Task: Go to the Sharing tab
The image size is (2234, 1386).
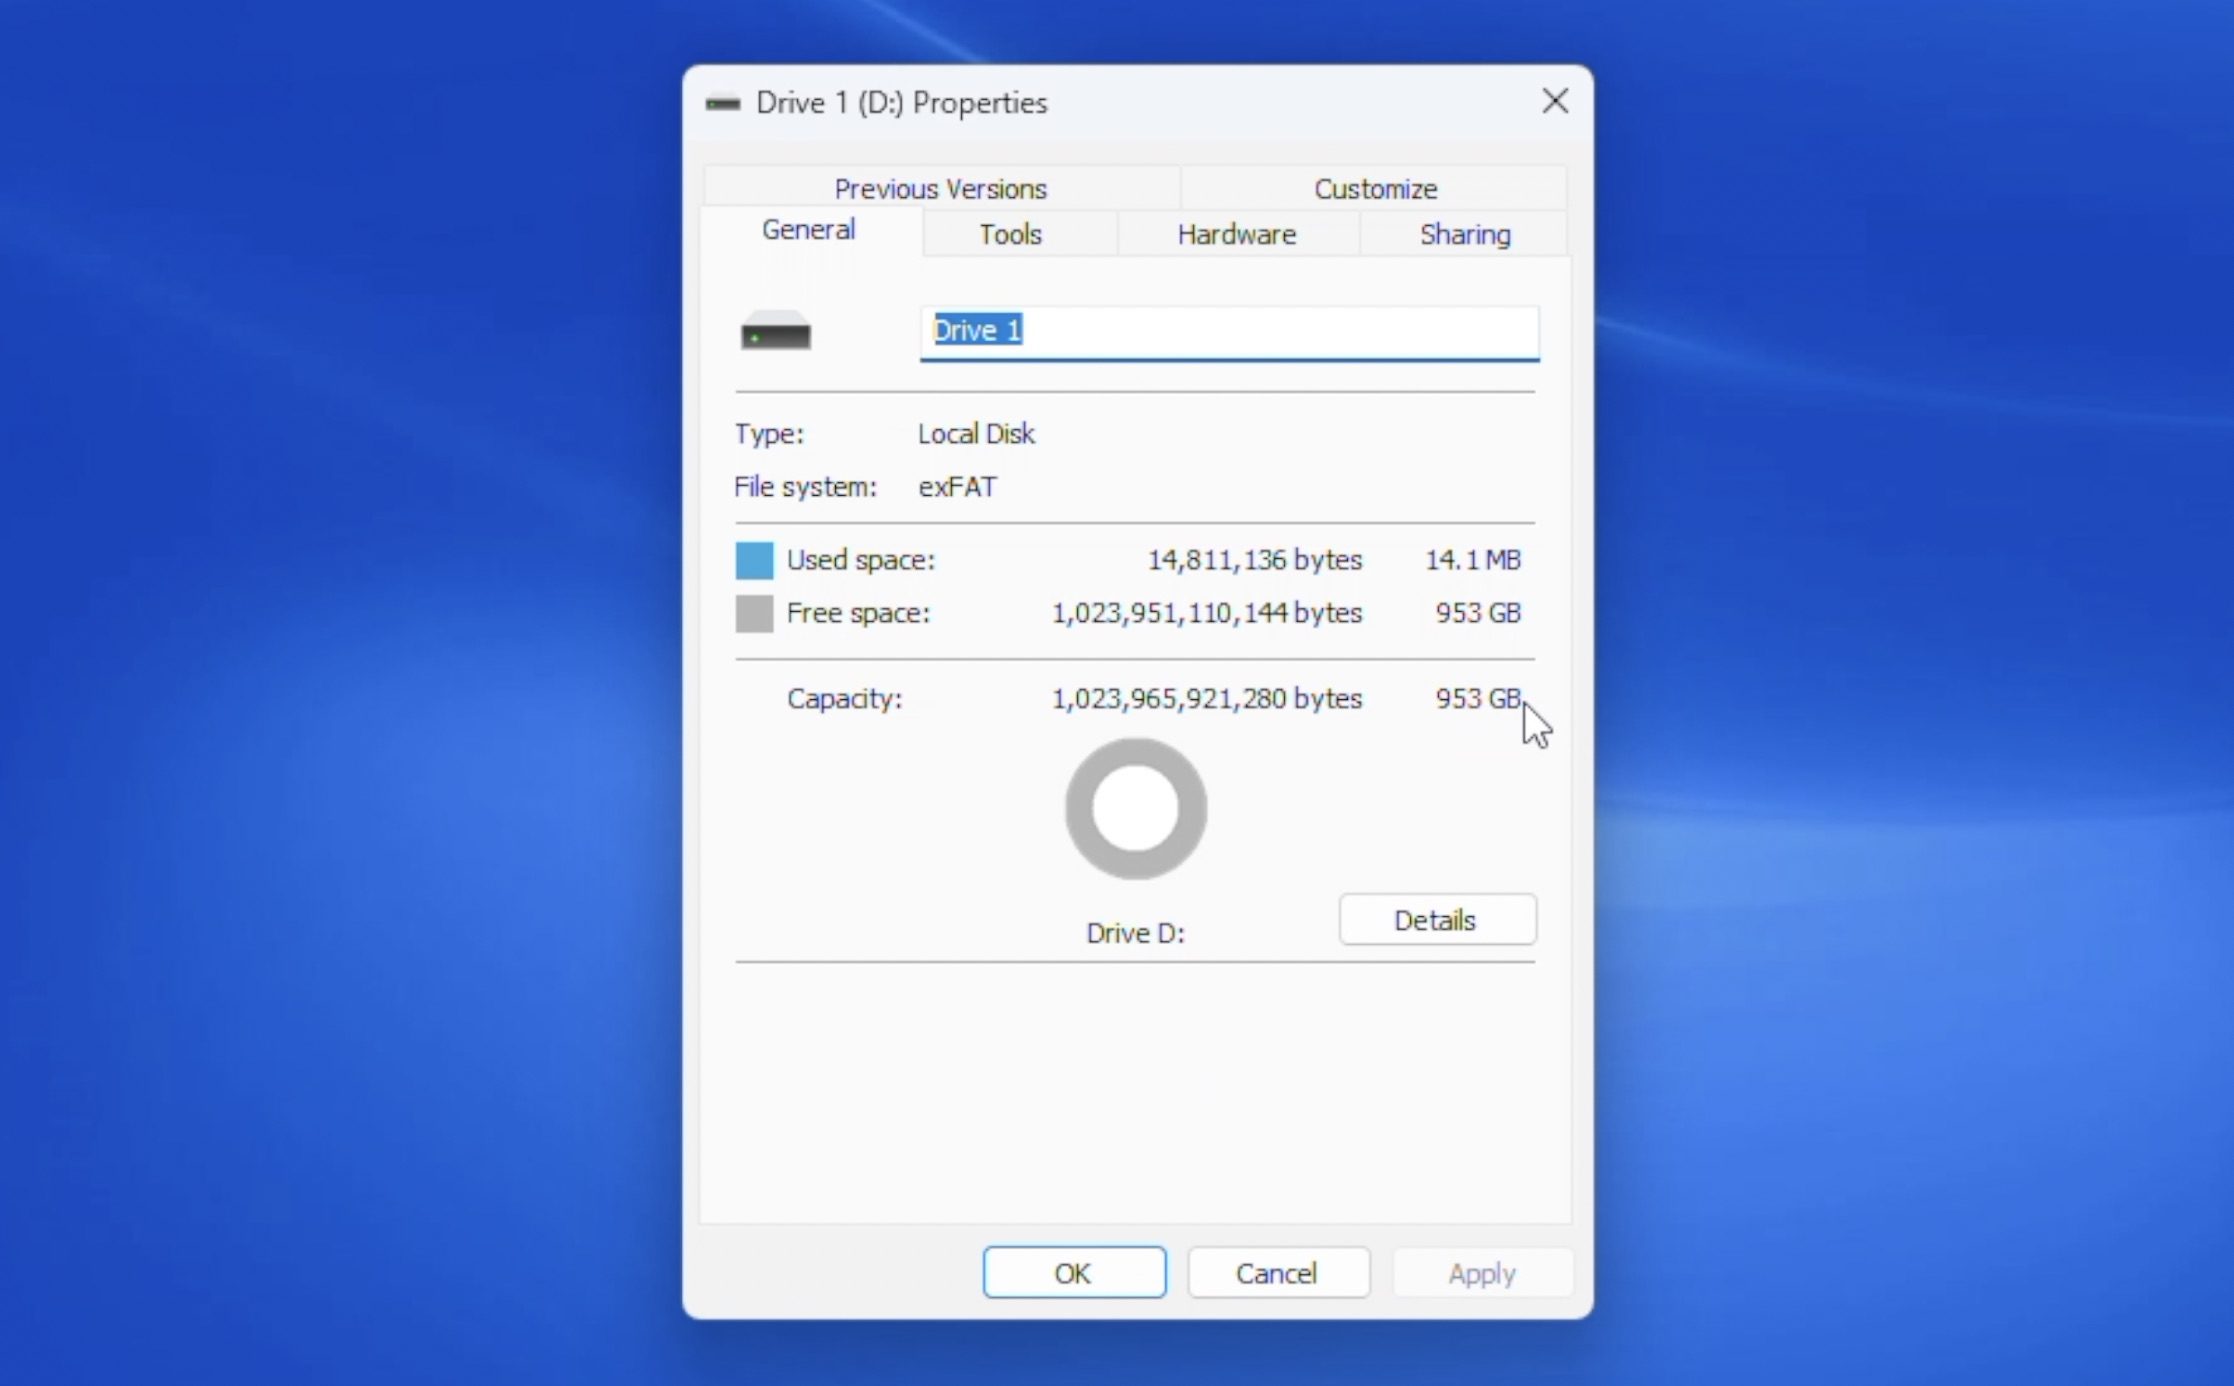Action: point(1464,234)
